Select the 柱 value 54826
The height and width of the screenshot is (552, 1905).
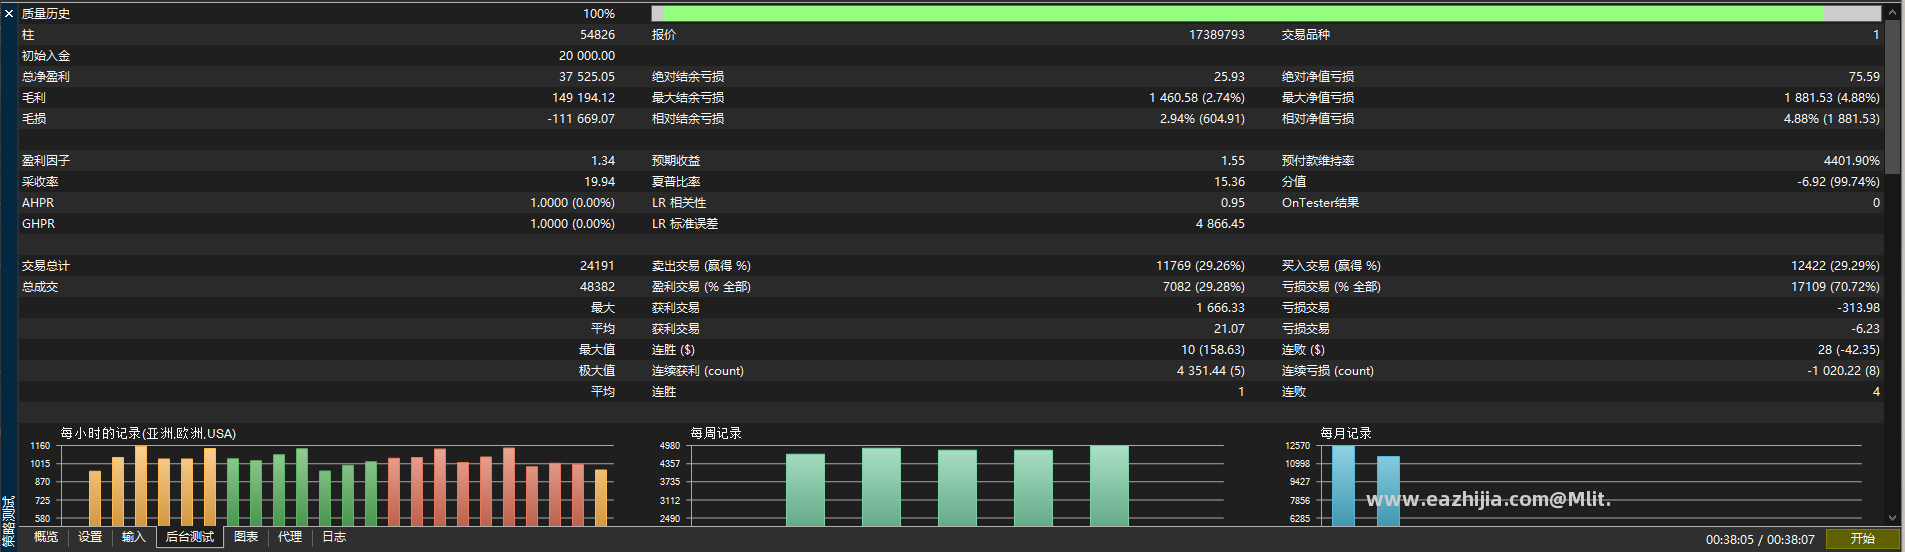[597, 35]
